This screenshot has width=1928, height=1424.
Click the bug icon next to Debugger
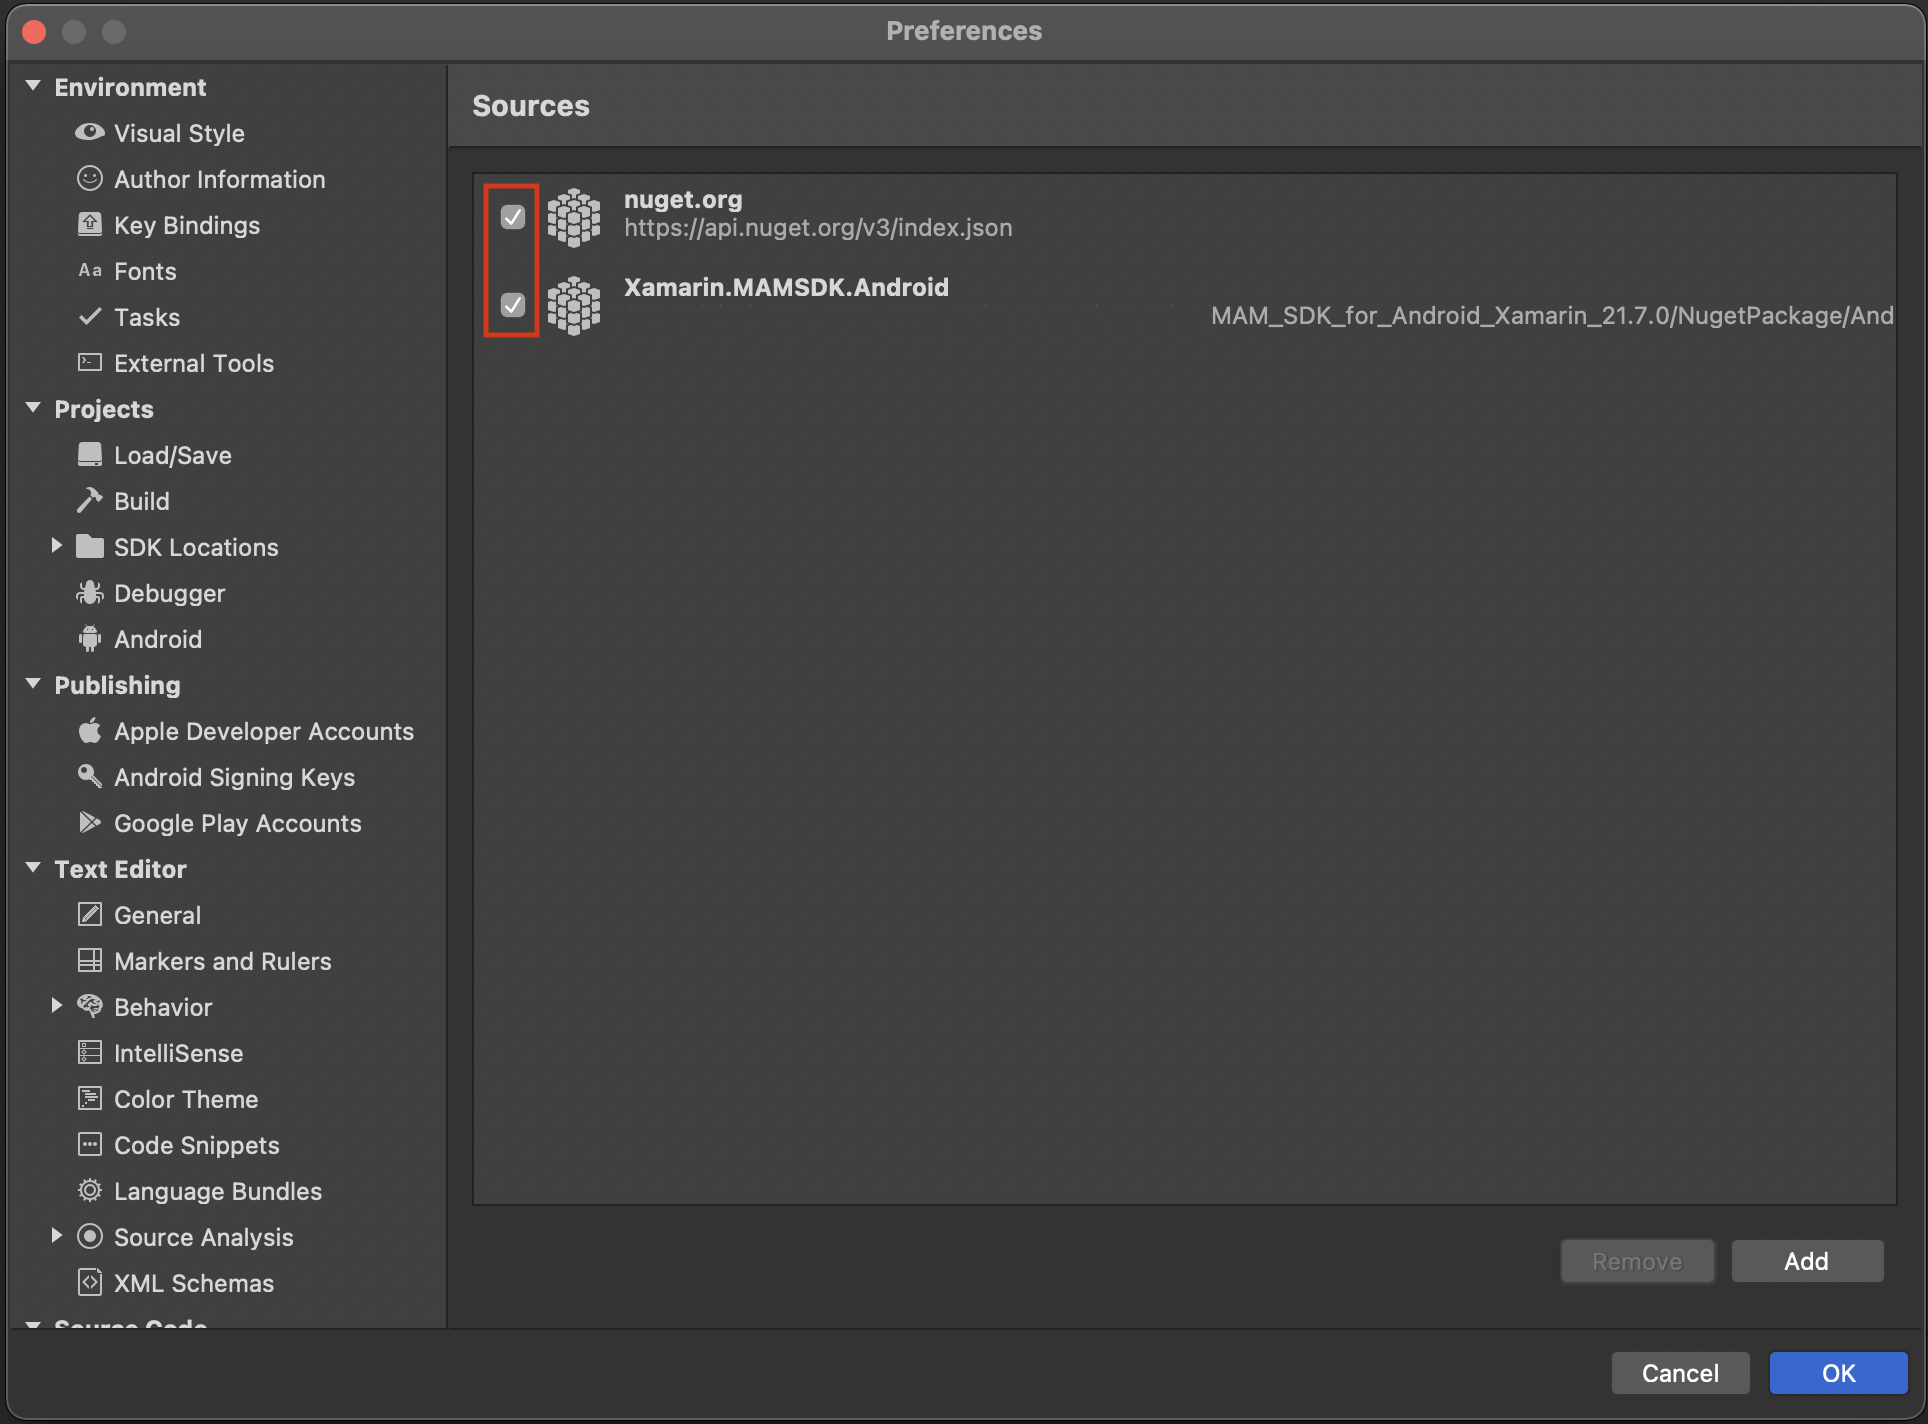pyautogui.click(x=89, y=593)
